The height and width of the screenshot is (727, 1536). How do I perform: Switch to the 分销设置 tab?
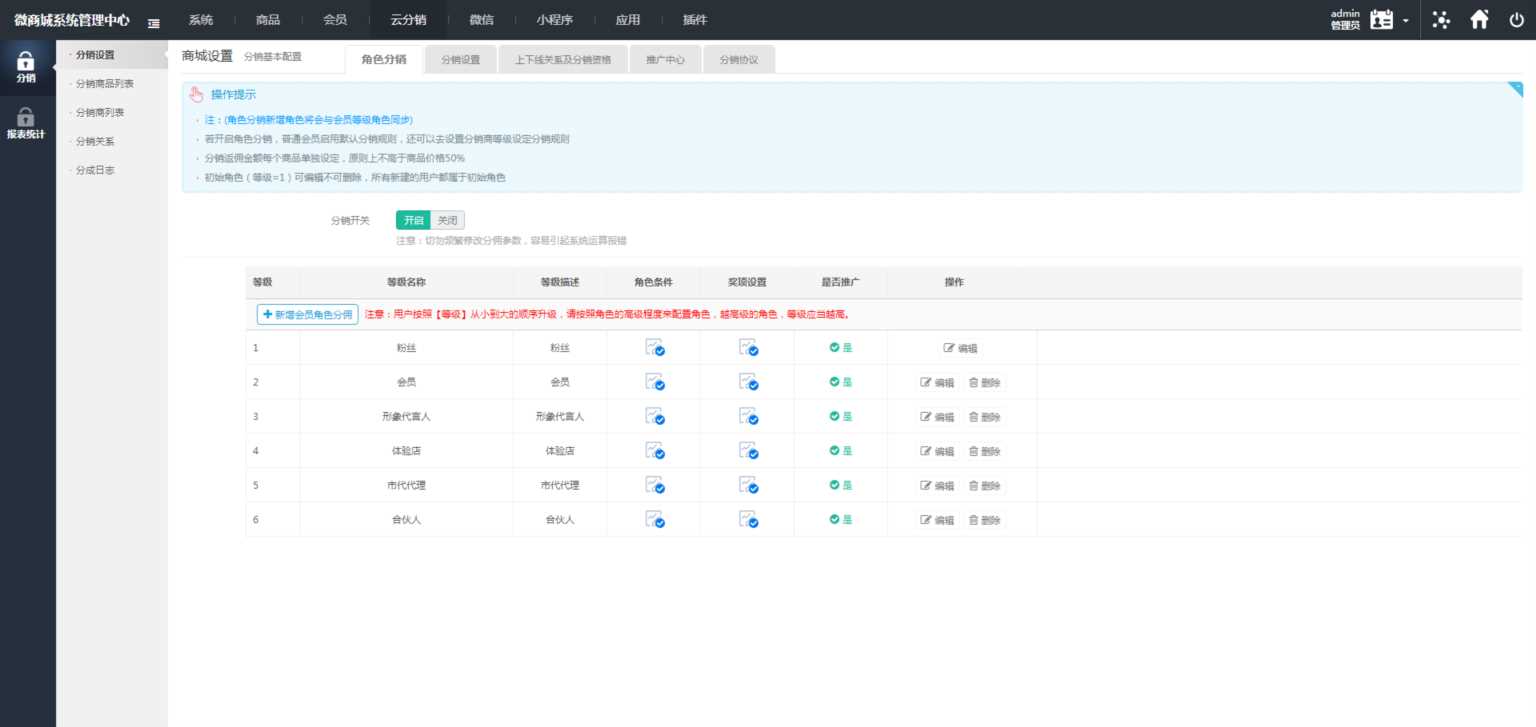461,60
